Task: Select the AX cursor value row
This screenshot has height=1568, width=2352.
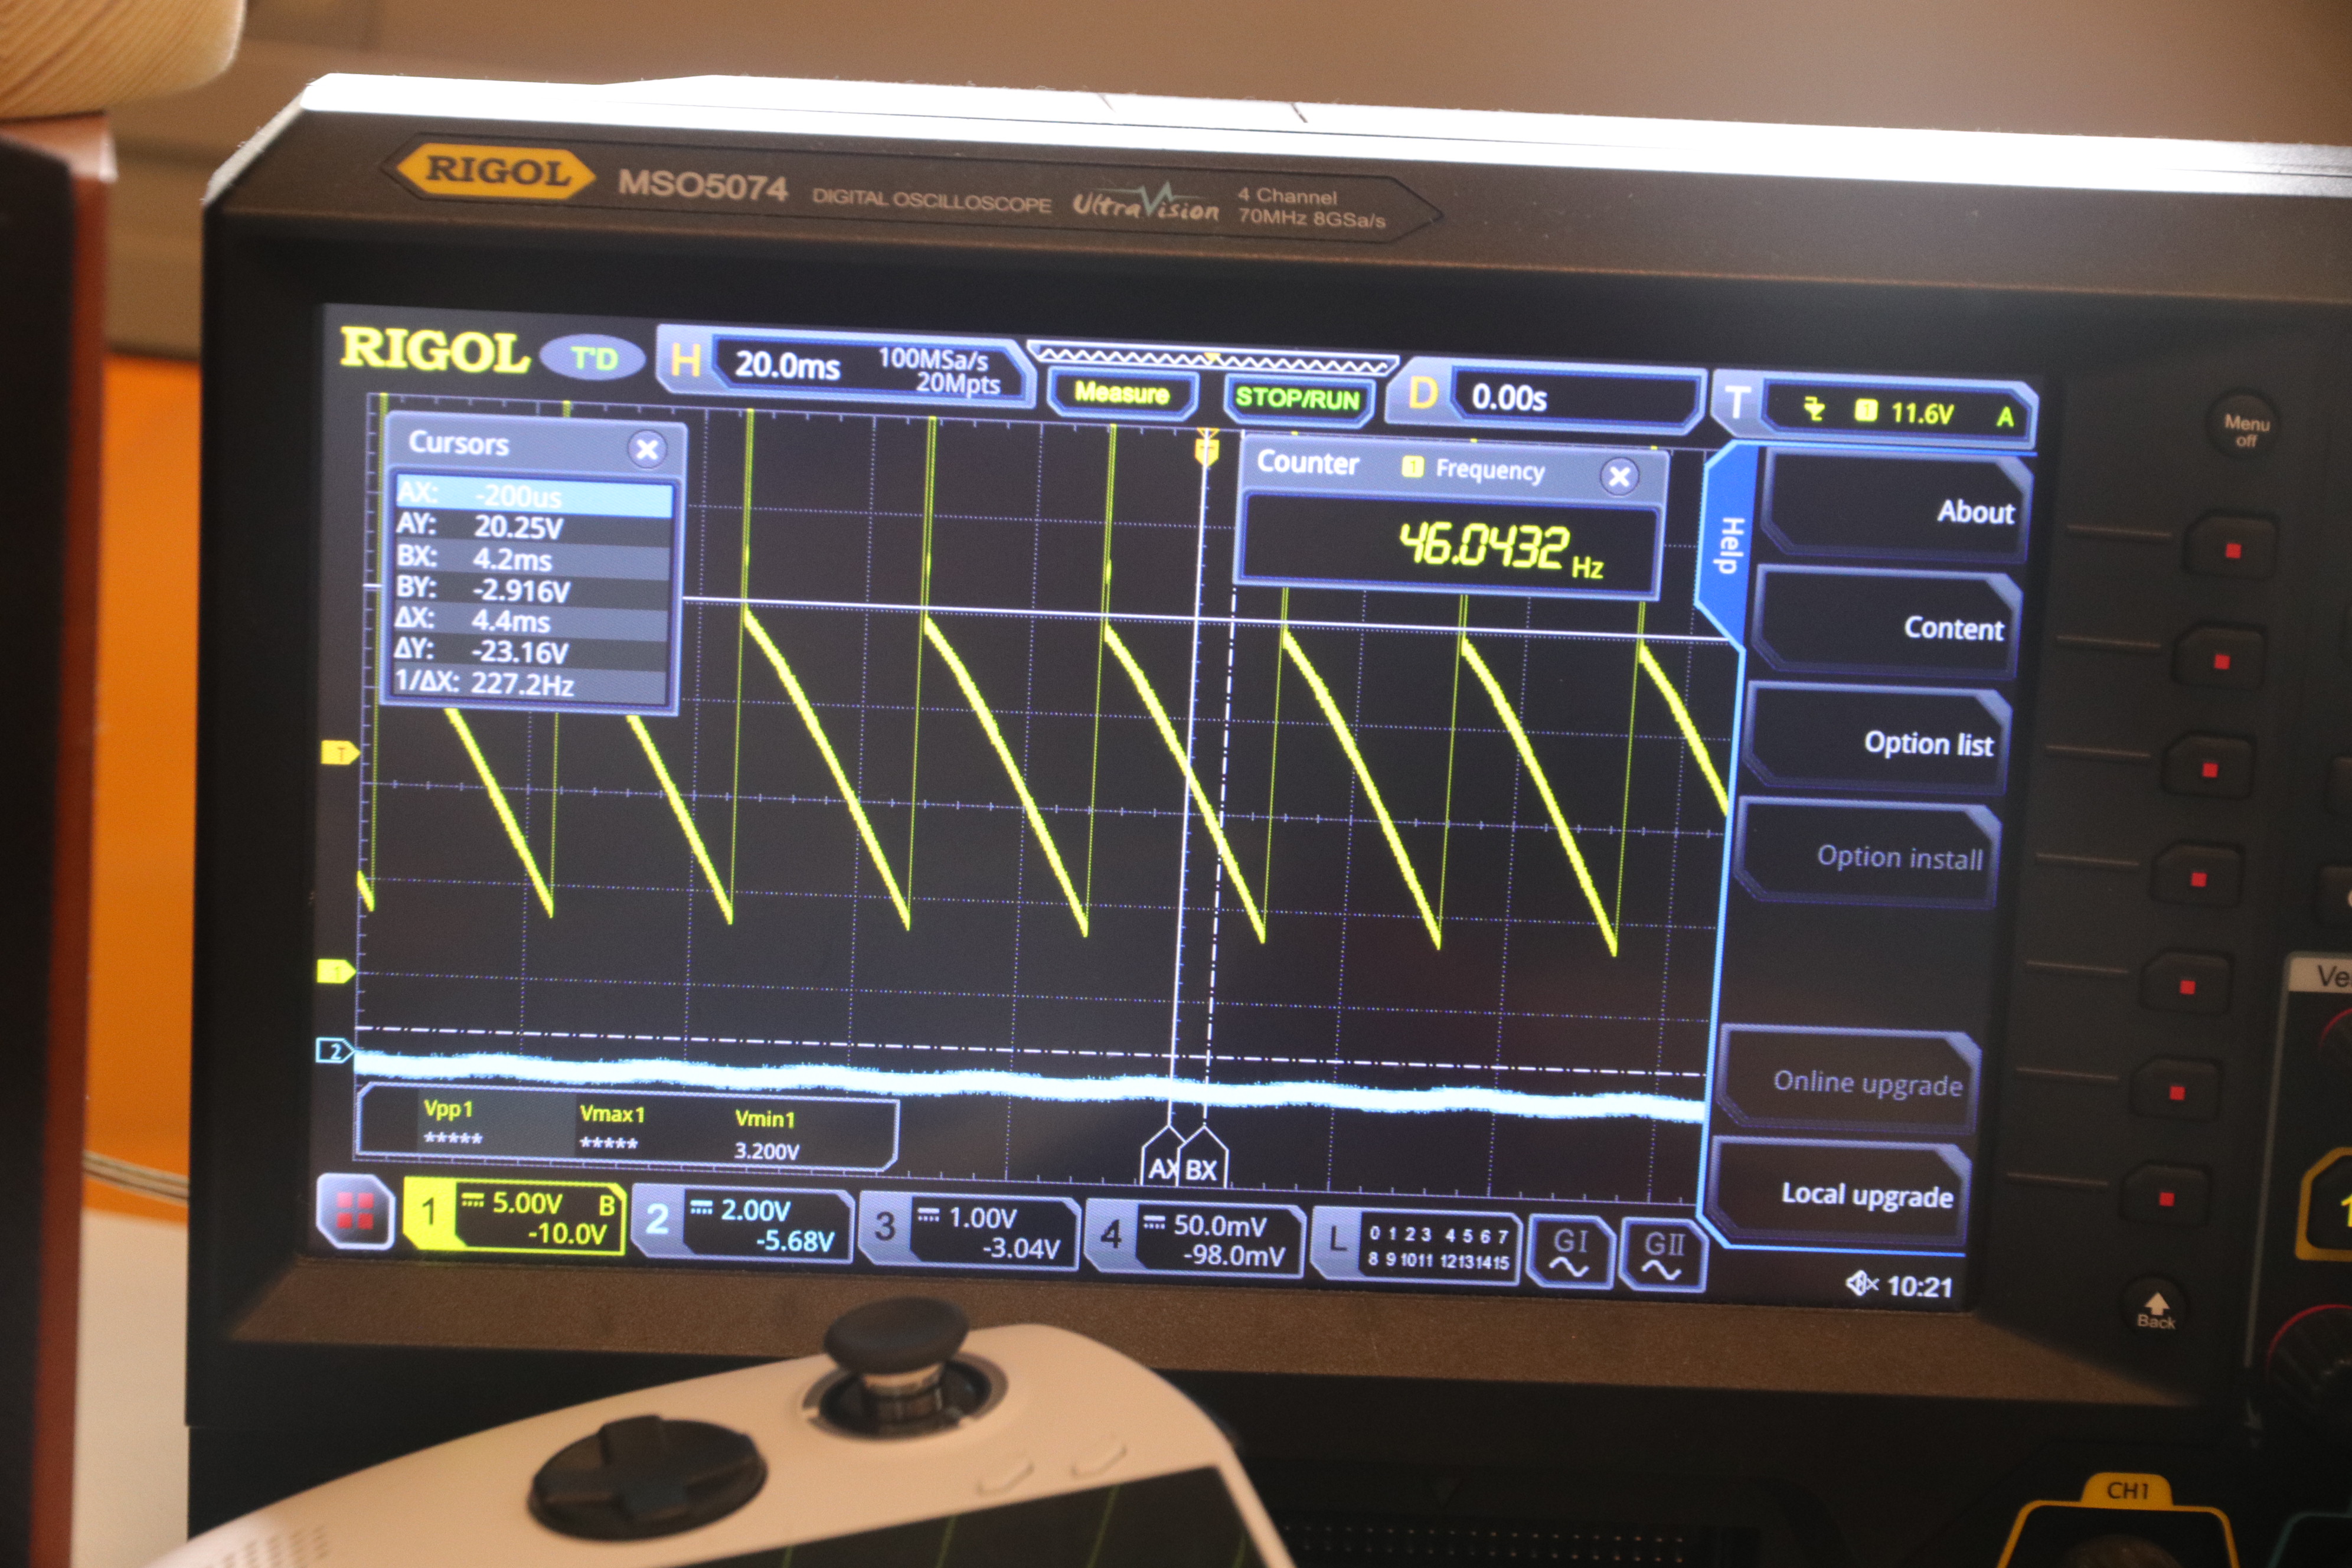Action: pyautogui.click(x=533, y=496)
